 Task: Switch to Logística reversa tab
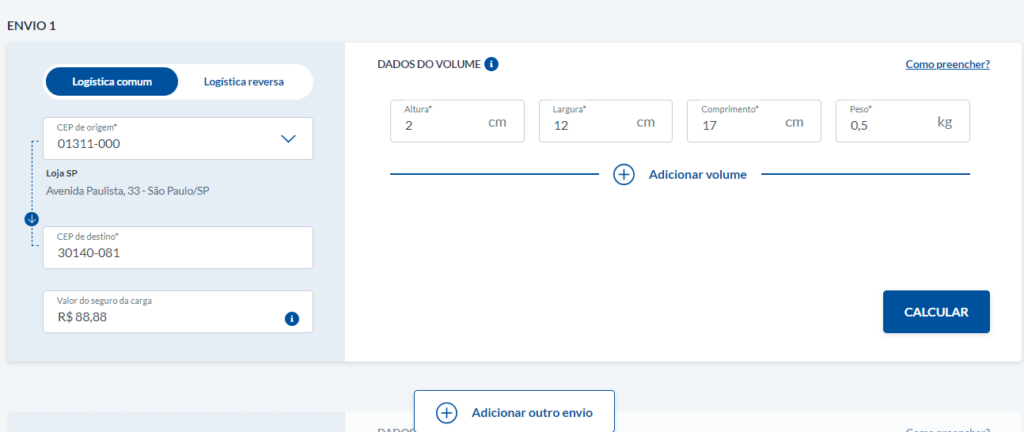[x=244, y=82]
